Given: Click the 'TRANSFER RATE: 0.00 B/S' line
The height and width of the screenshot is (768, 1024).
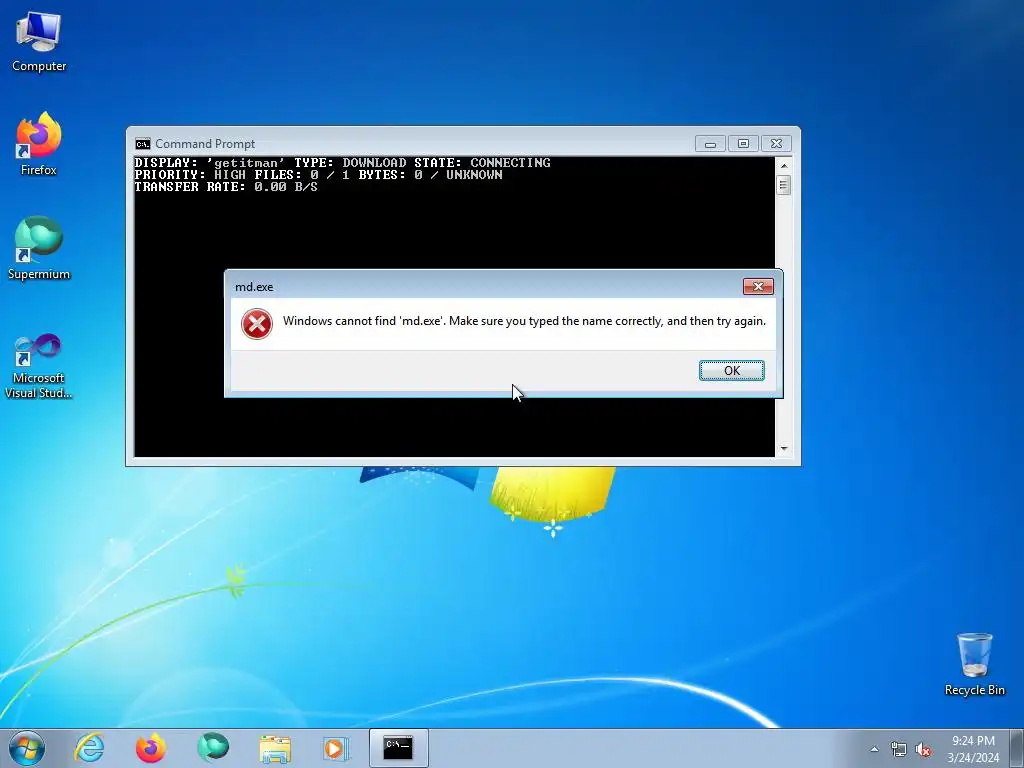Looking at the screenshot, I should (226, 187).
